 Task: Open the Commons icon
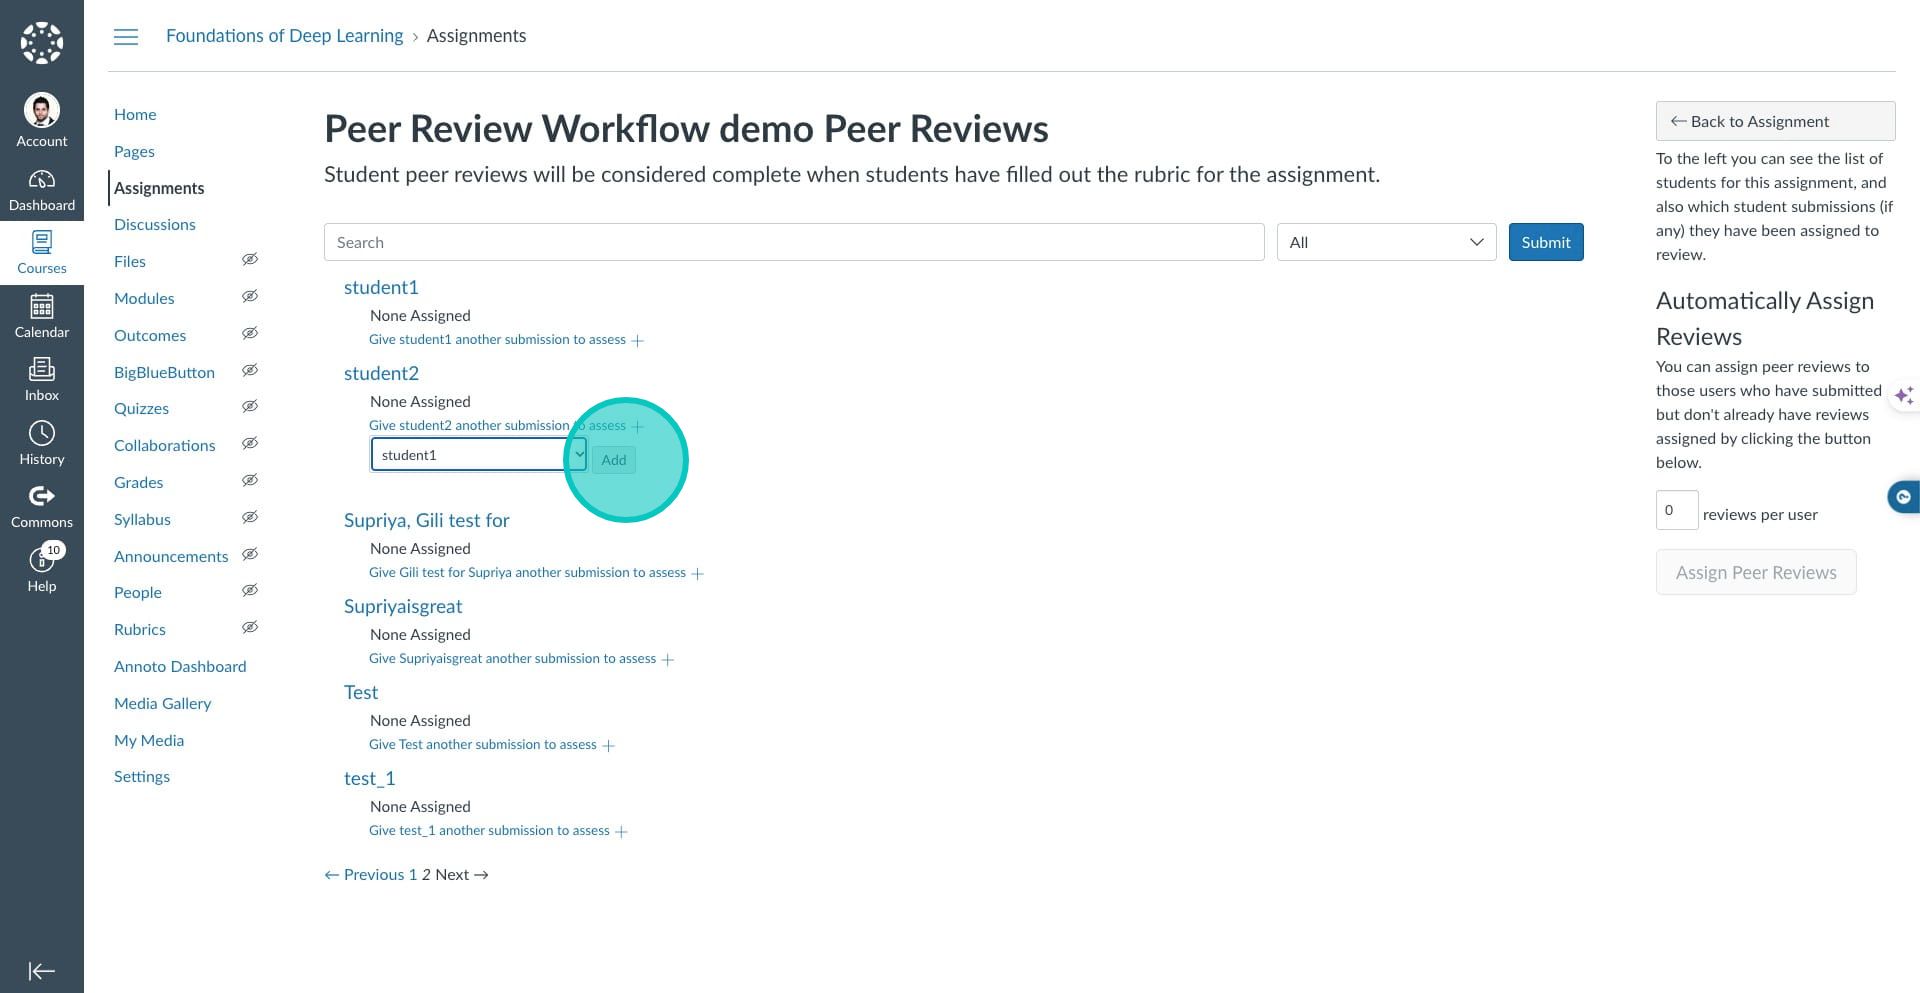[x=41, y=498]
